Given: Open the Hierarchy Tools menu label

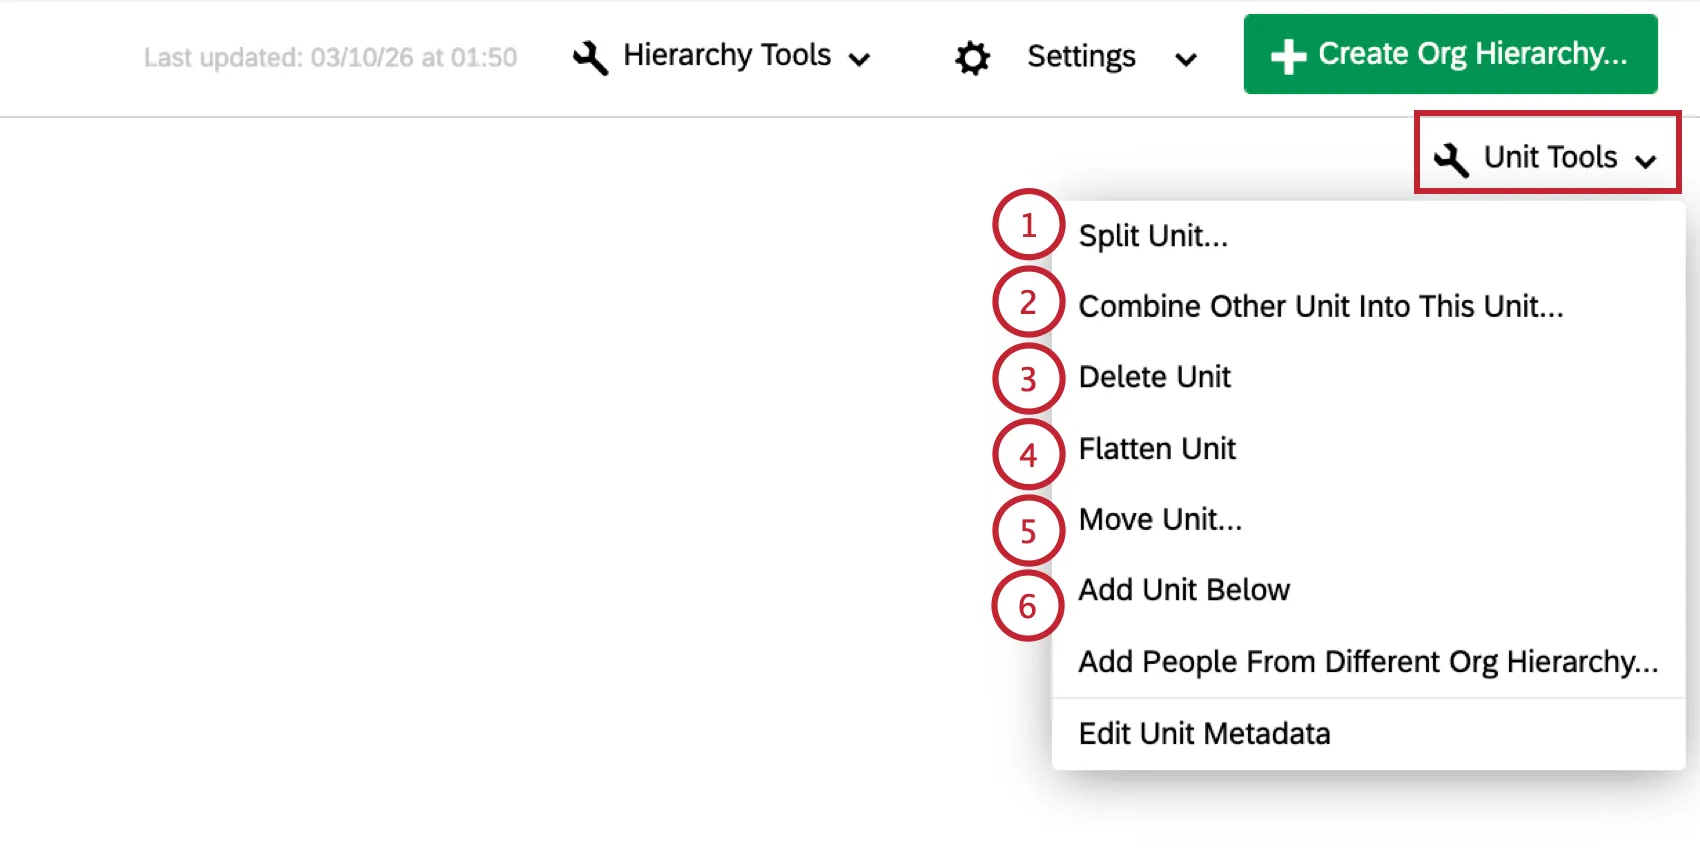Looking at the screenshot, I should [x=727, y=55].
